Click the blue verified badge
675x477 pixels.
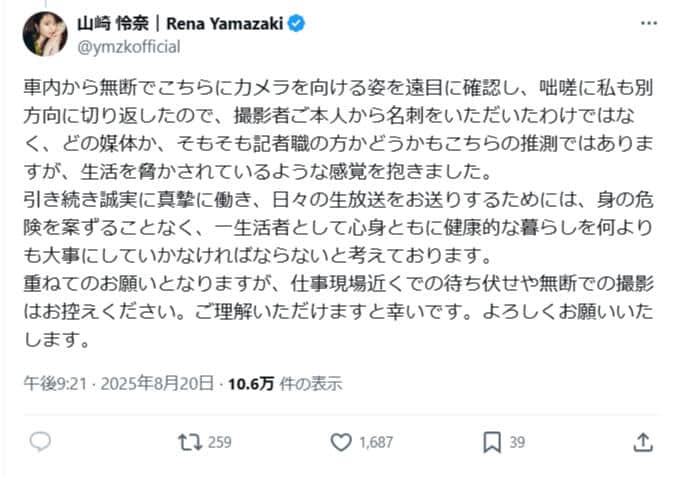click(x=297, y=24)
